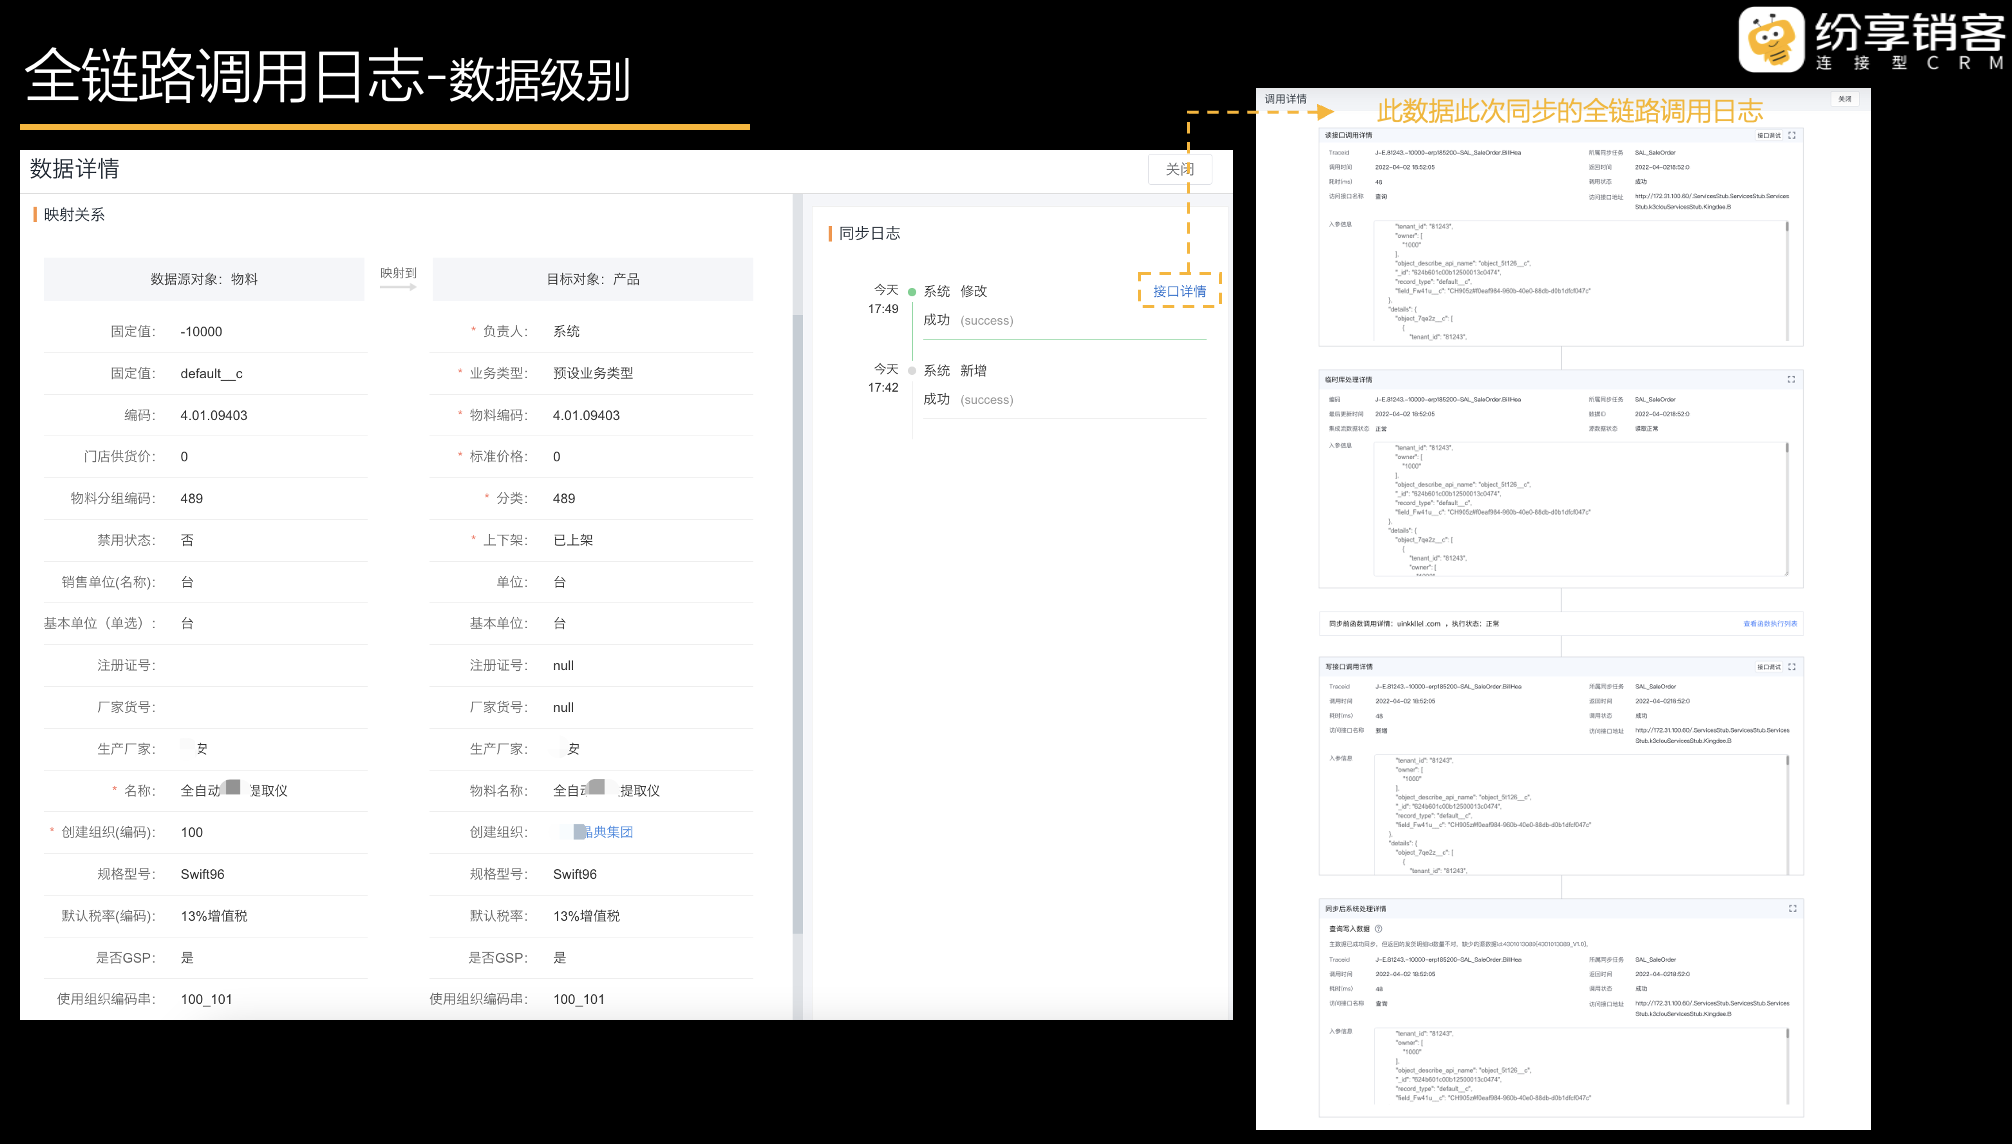The height and width of the screenshot is (1144, 2012).
Task: Click the source 禁用状态 value 否
Action: tap(187, 540)
